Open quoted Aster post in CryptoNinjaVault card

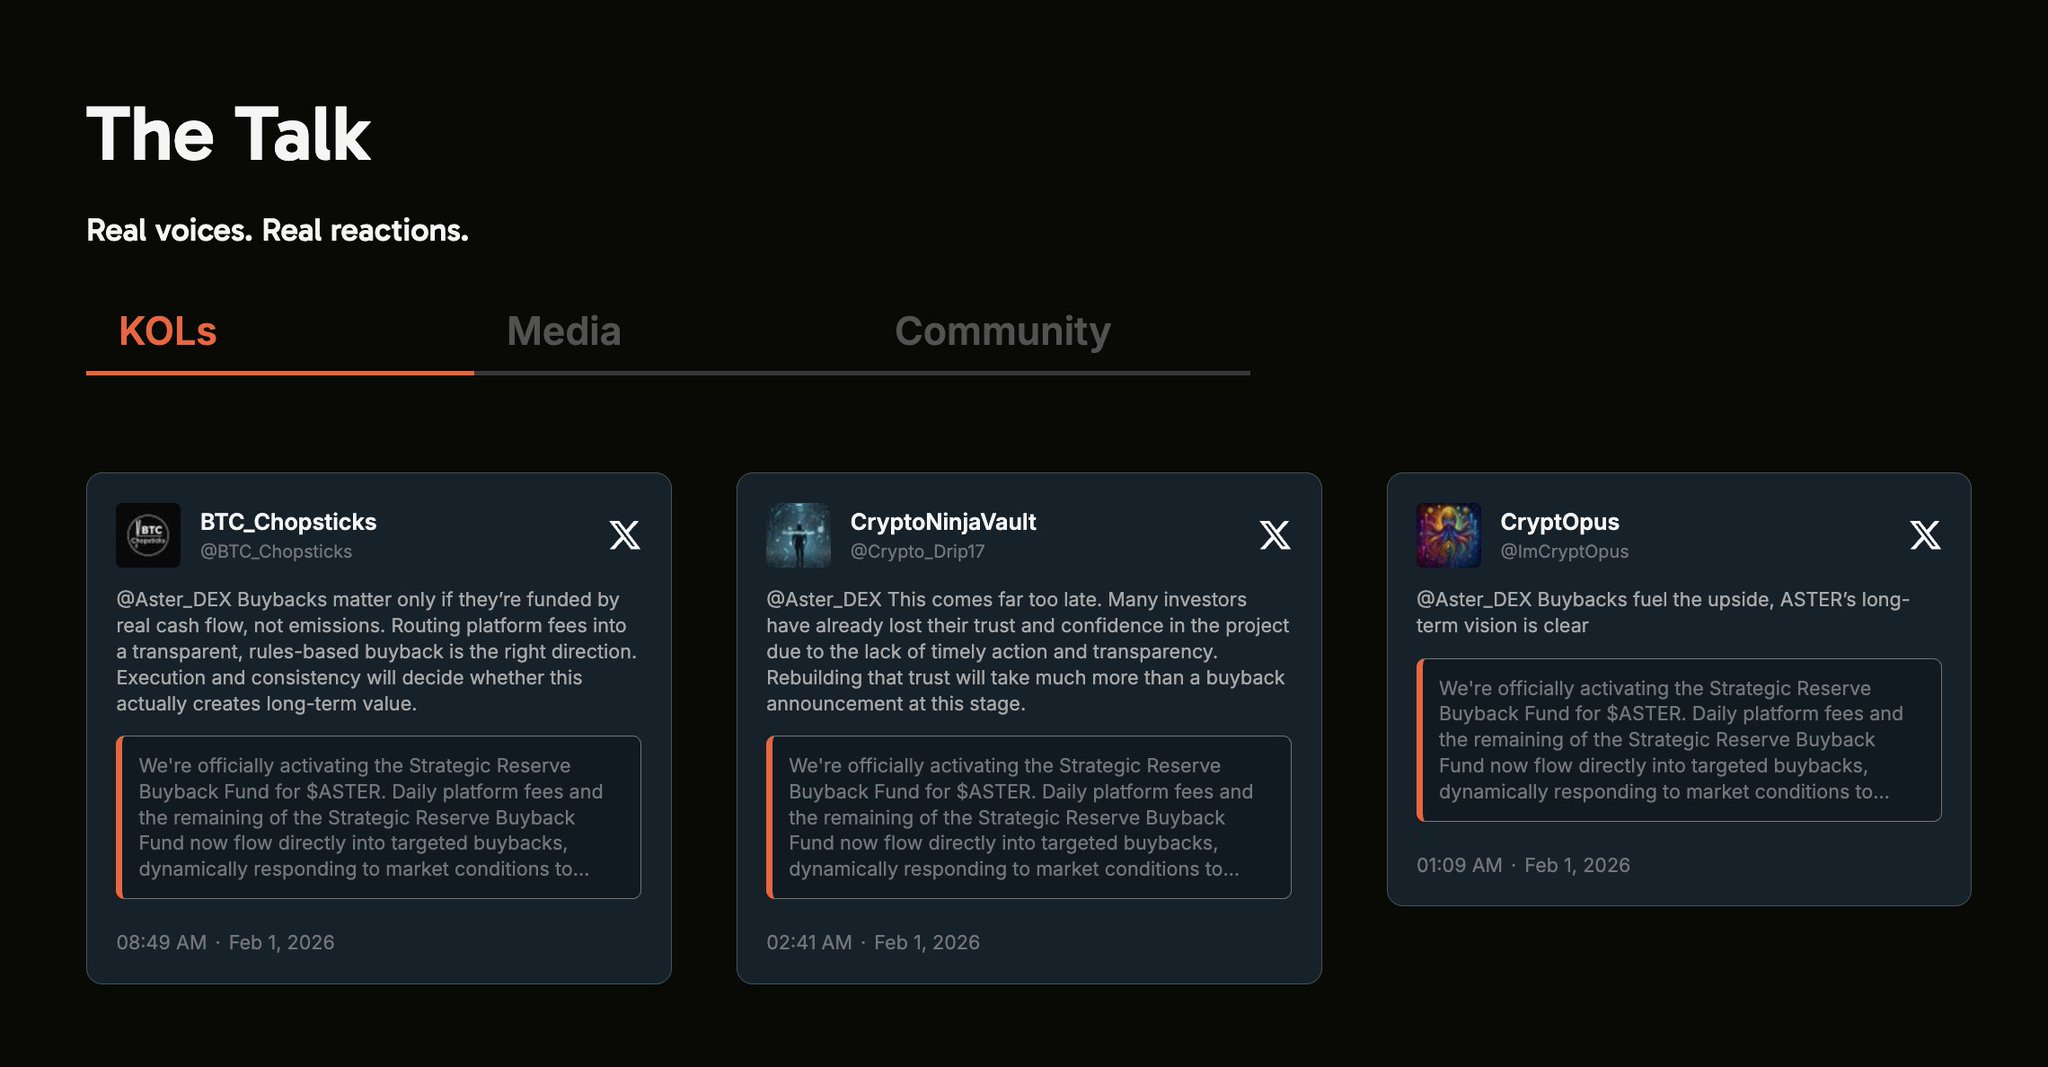coord(1029,817)
